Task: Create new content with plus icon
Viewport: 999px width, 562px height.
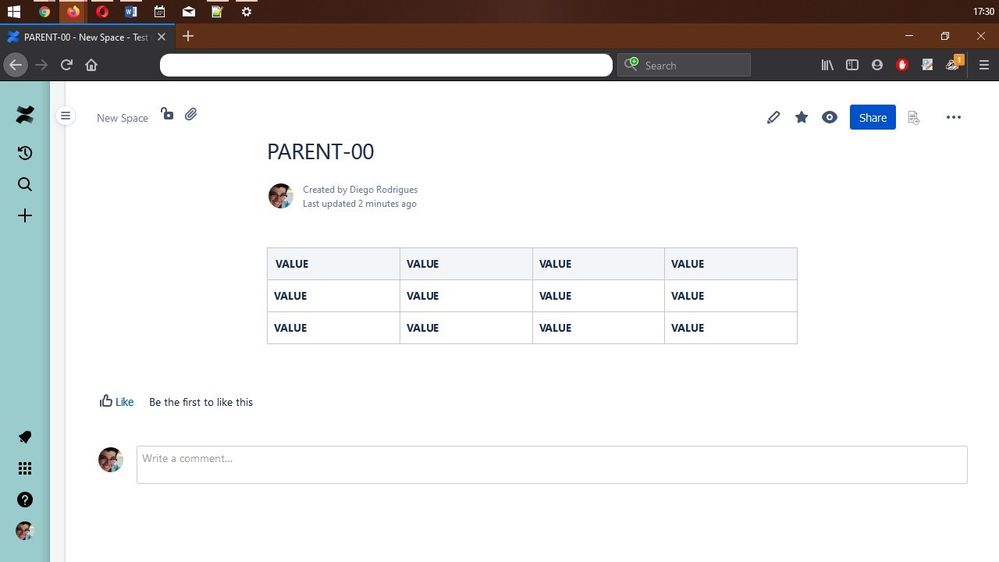Action: (x=25, y=215)
